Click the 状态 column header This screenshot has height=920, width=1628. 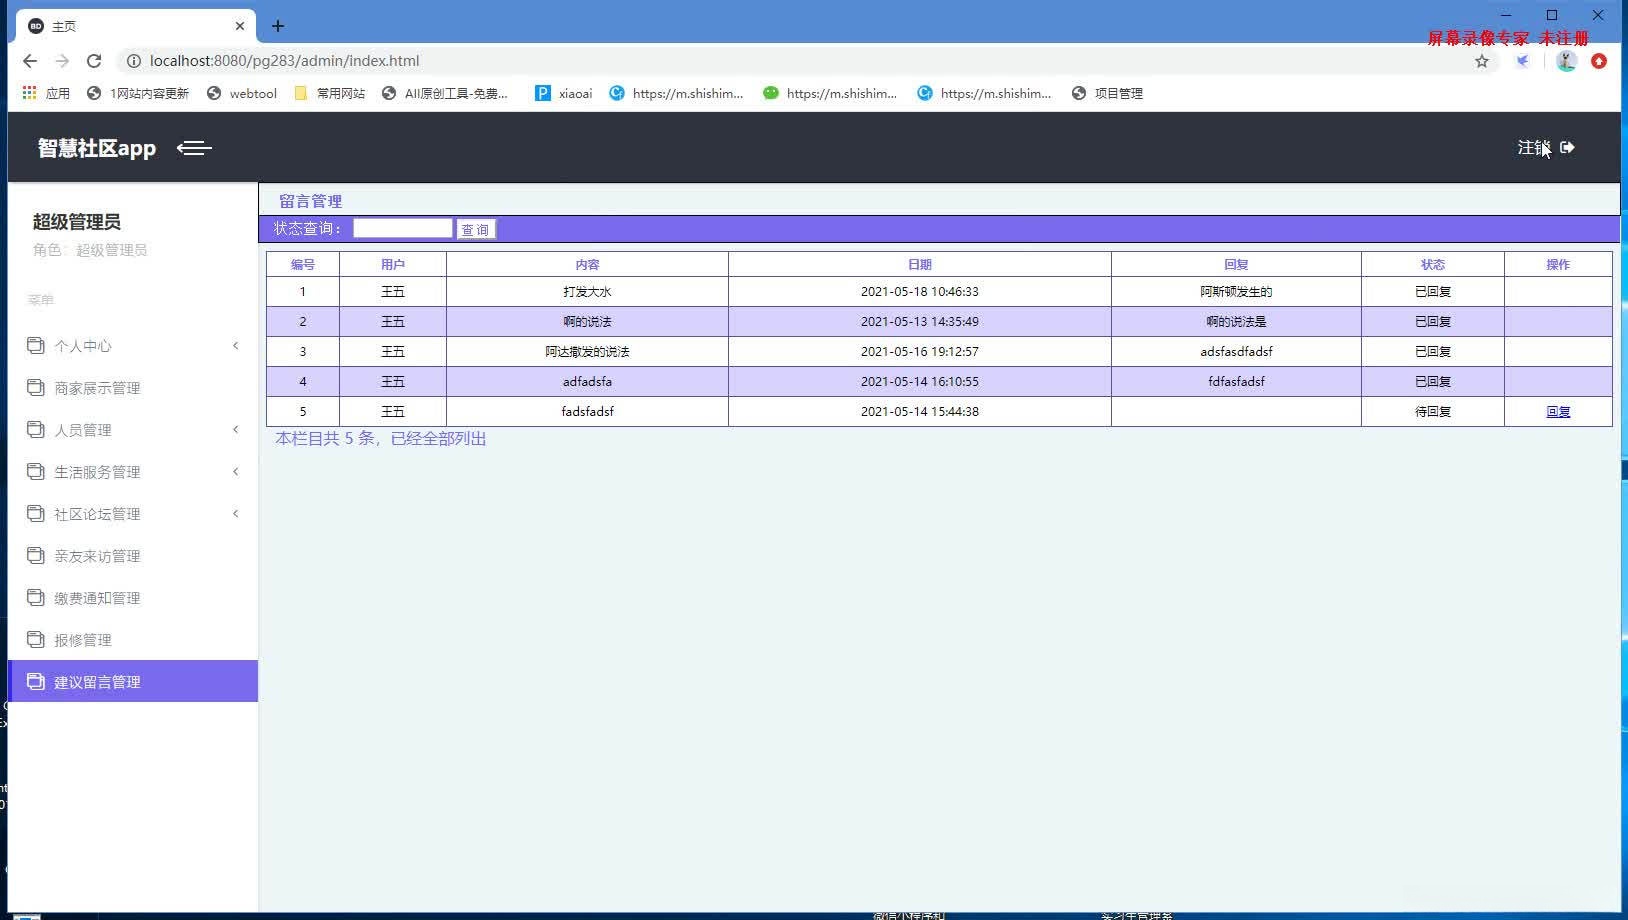tap(1433, 264)
